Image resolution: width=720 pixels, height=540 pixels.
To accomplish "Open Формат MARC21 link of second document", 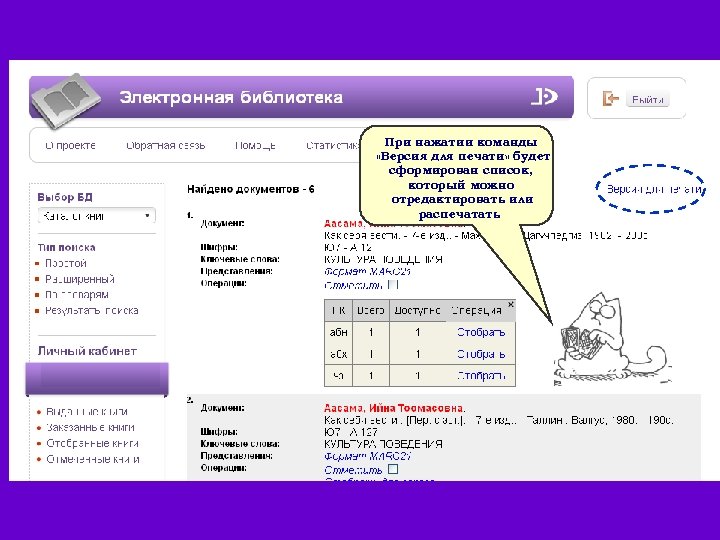I will [367, 456].
